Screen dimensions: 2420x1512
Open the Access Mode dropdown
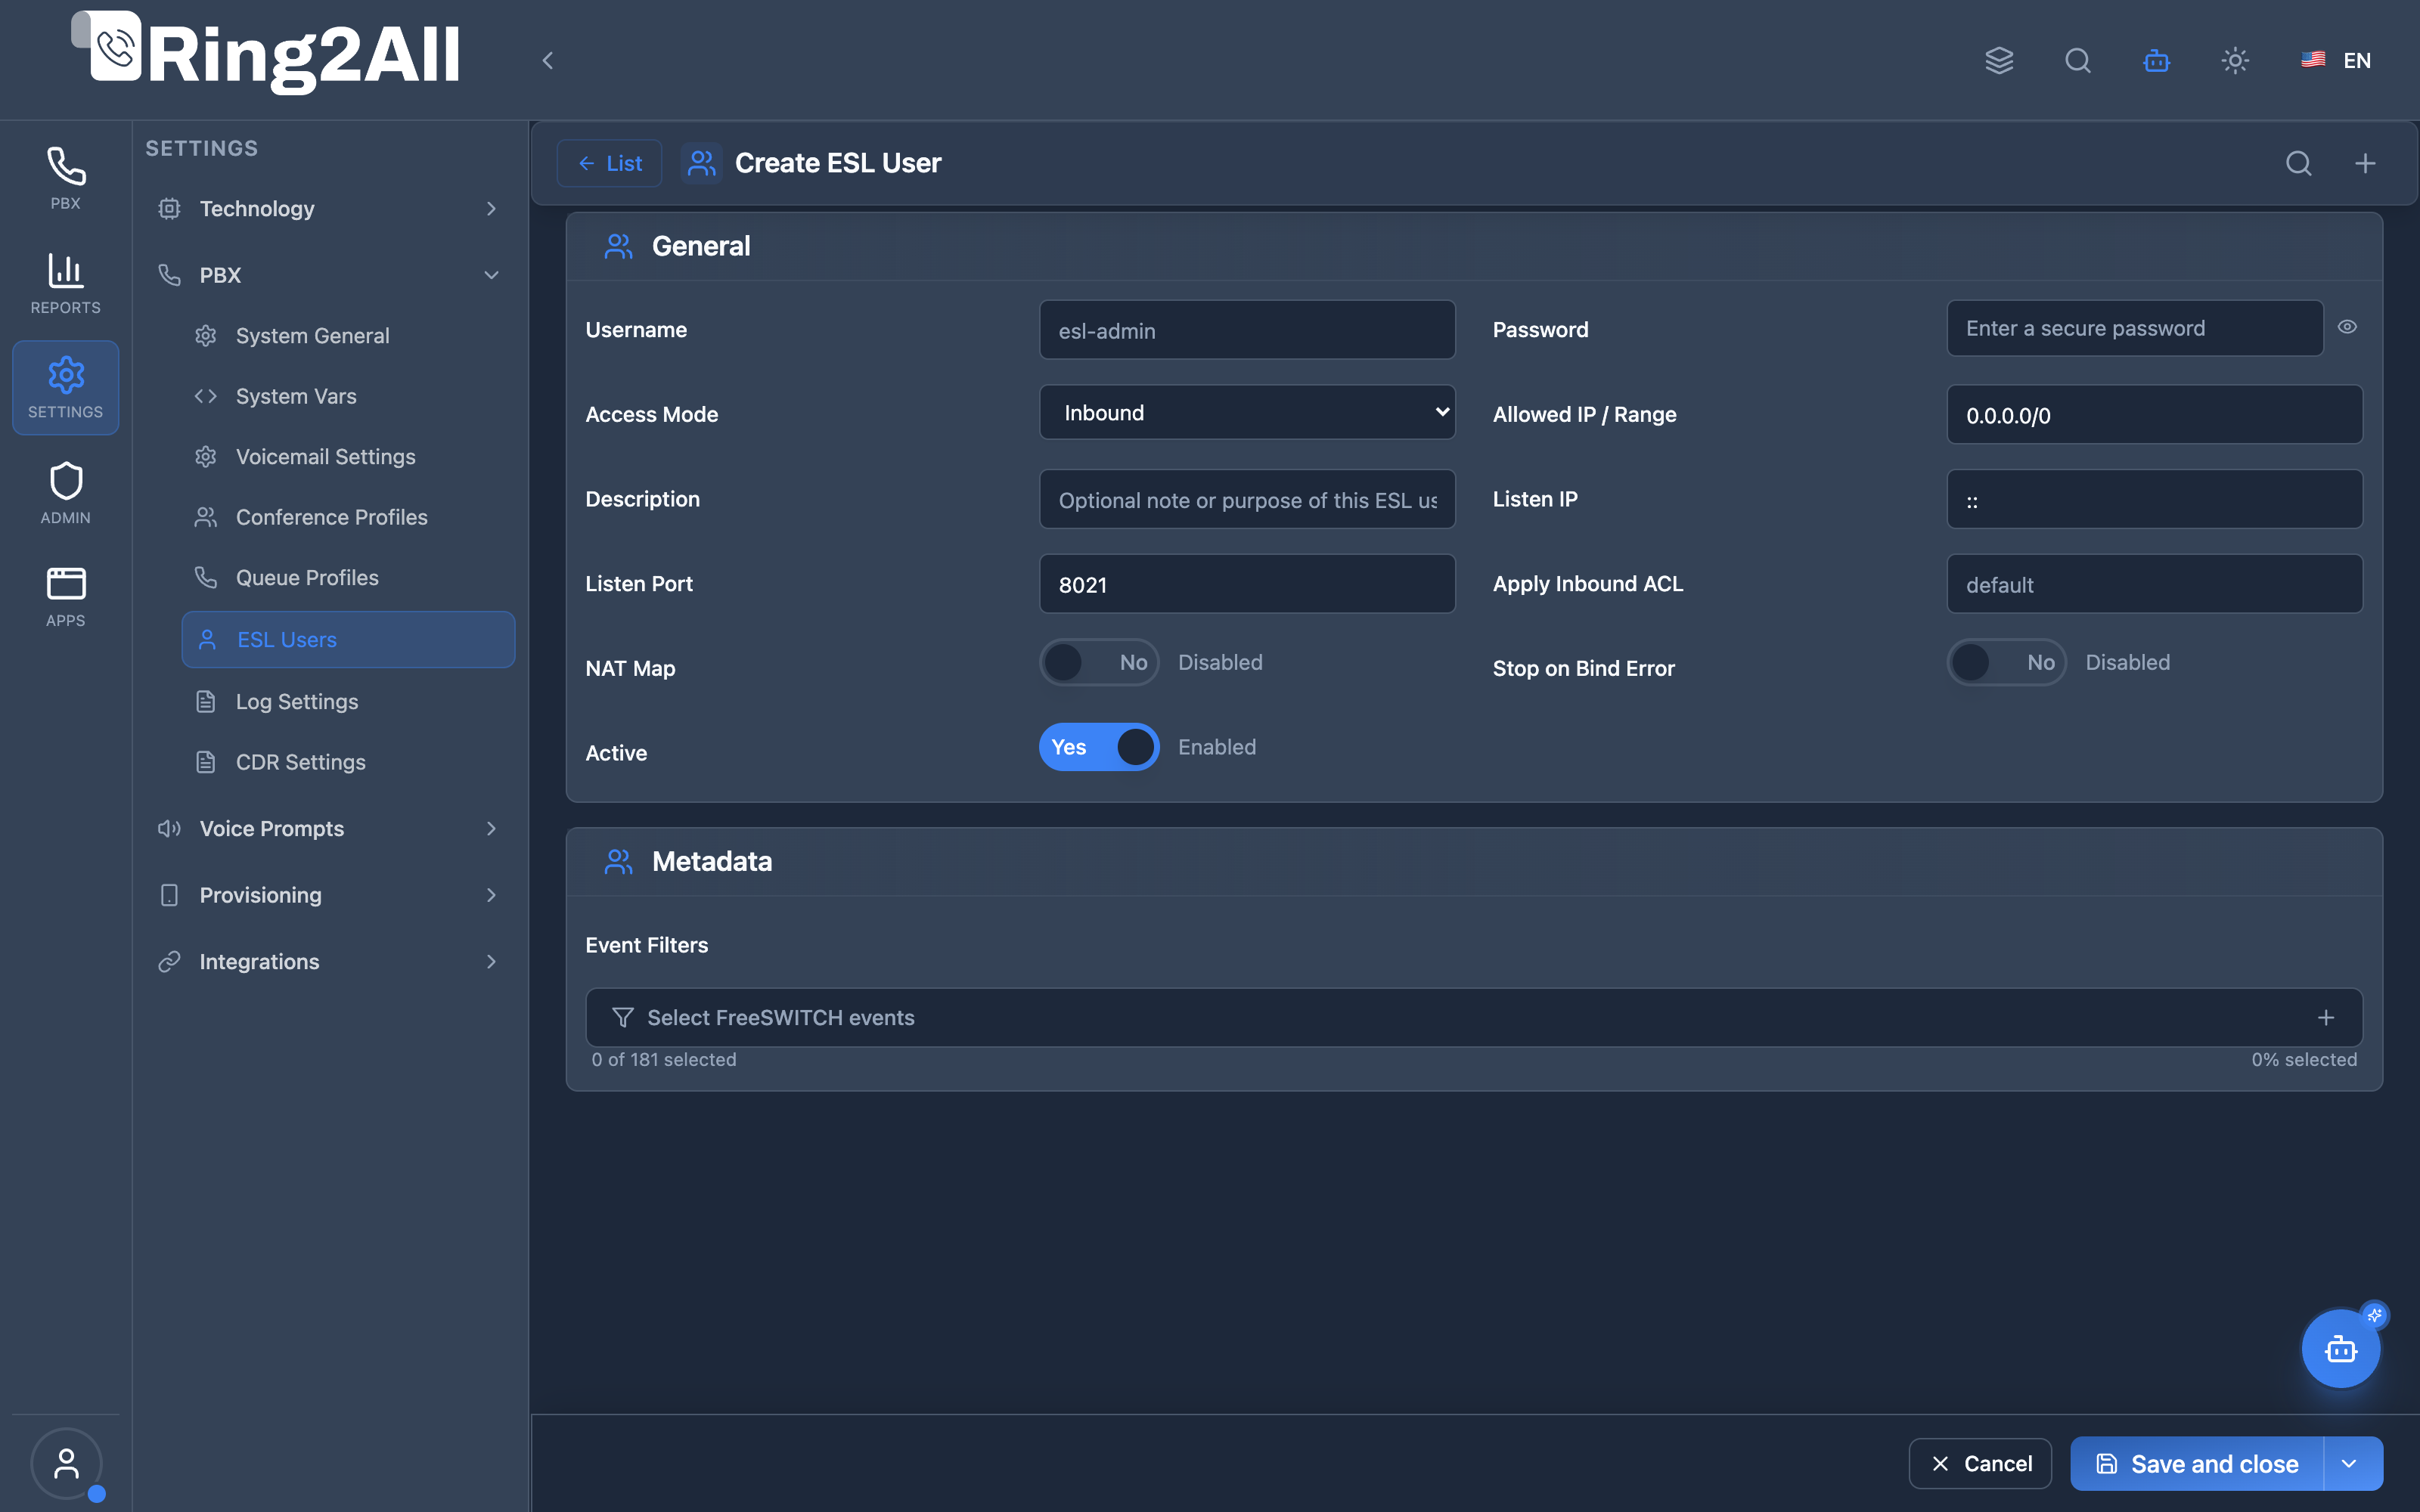1247,412
